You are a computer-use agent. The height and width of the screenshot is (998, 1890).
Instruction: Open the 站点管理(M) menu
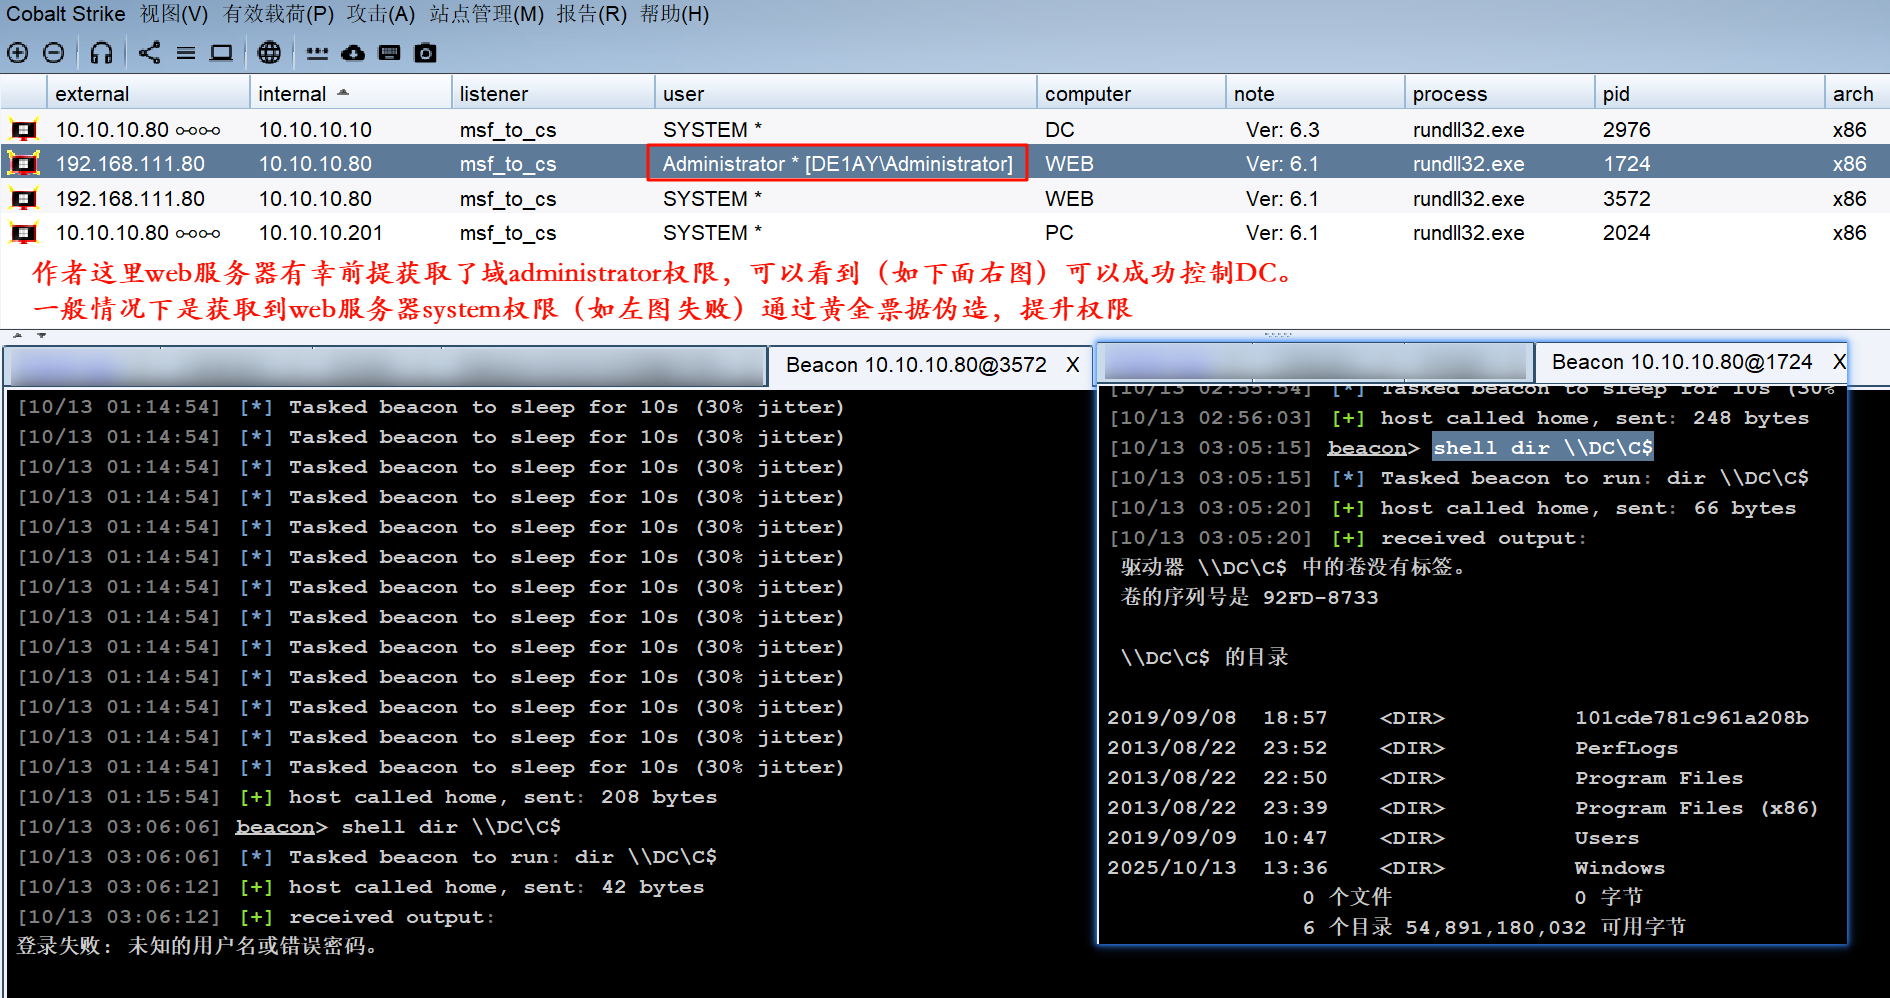click(487, 14)
